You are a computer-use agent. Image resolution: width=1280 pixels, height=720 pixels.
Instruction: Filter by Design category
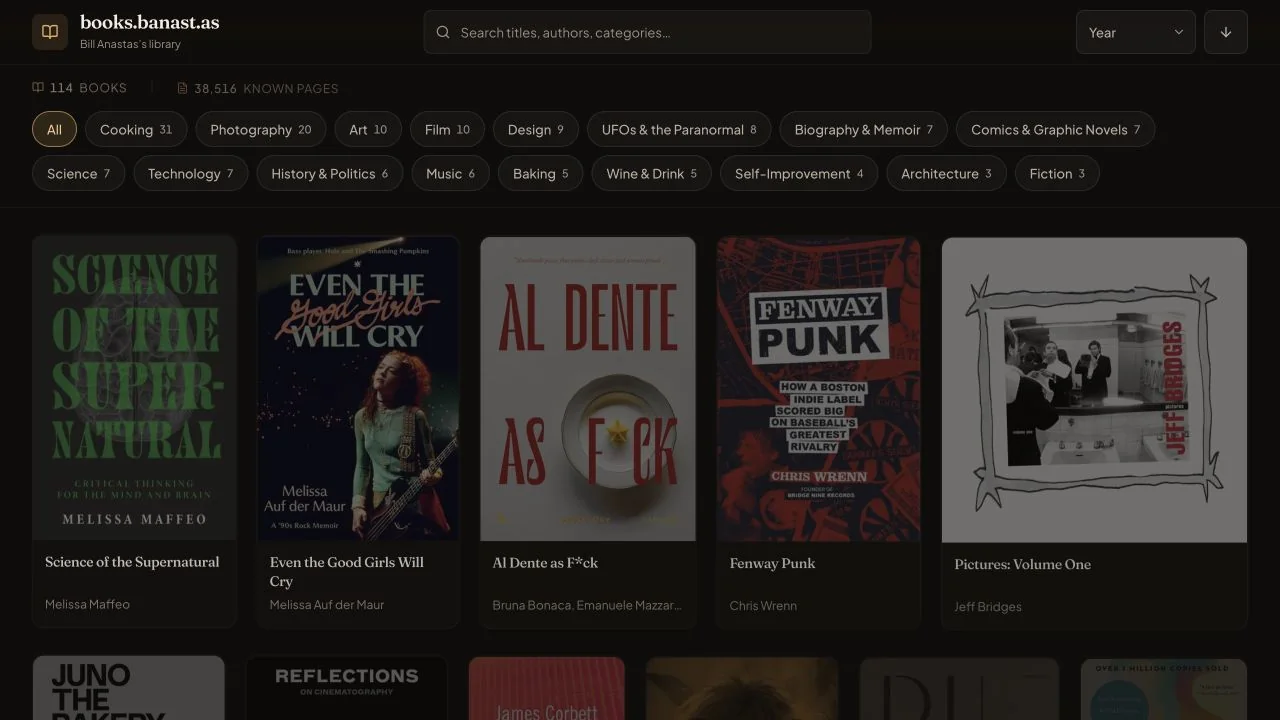(x=536, y=129)
